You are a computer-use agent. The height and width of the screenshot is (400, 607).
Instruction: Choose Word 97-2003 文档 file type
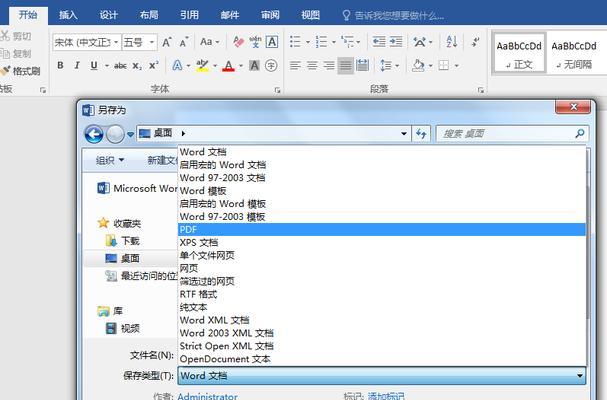pyautogui.click(x=382, y=178)
